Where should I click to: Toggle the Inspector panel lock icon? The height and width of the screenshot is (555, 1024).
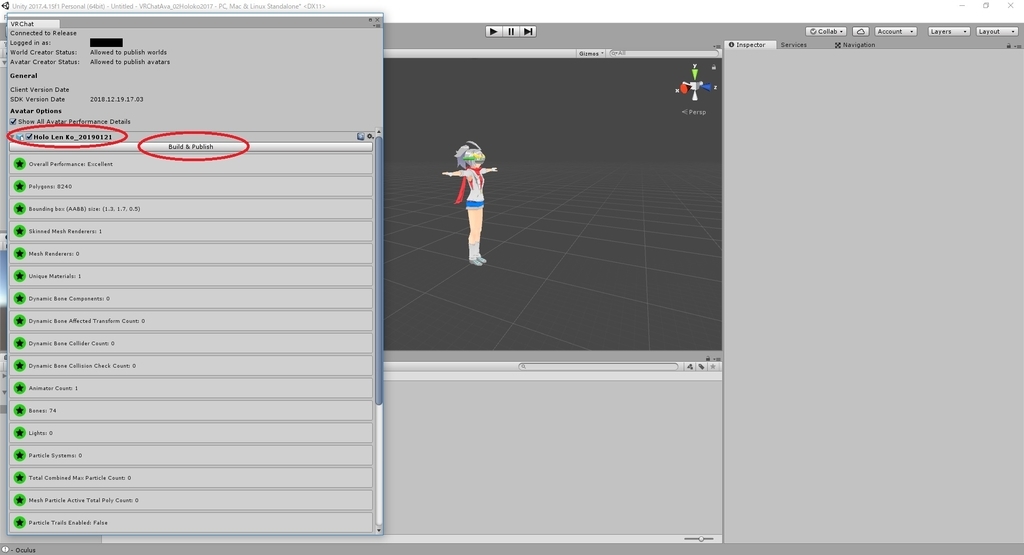[x=1008, y=45]
